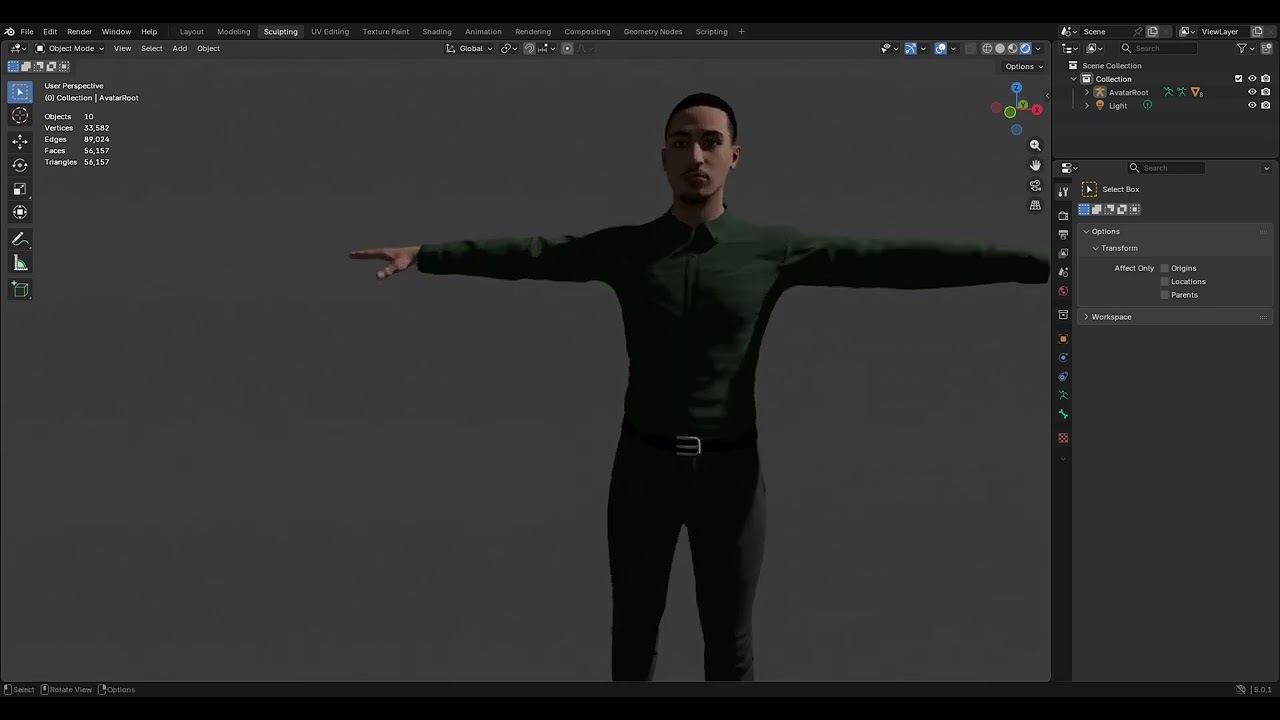Enable the Locations checkbox
The image size is (1280, 720).
click(1165, 281)
